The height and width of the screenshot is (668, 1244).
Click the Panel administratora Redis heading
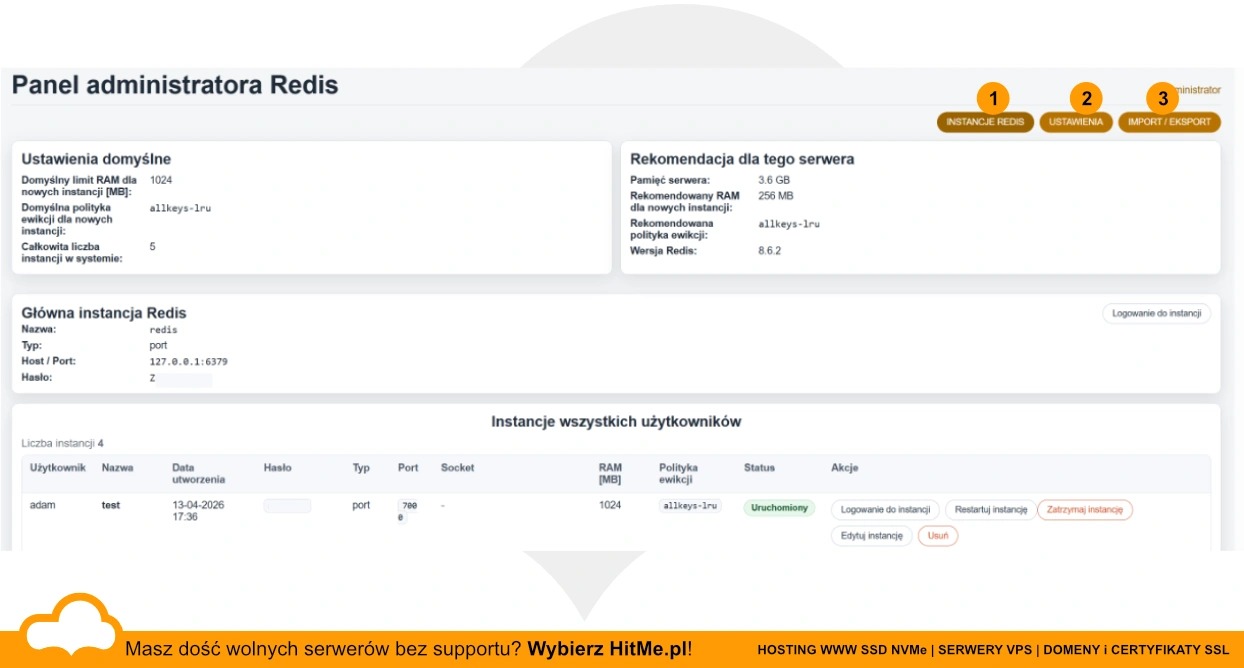pyautogui.click(x=175, y=85)
